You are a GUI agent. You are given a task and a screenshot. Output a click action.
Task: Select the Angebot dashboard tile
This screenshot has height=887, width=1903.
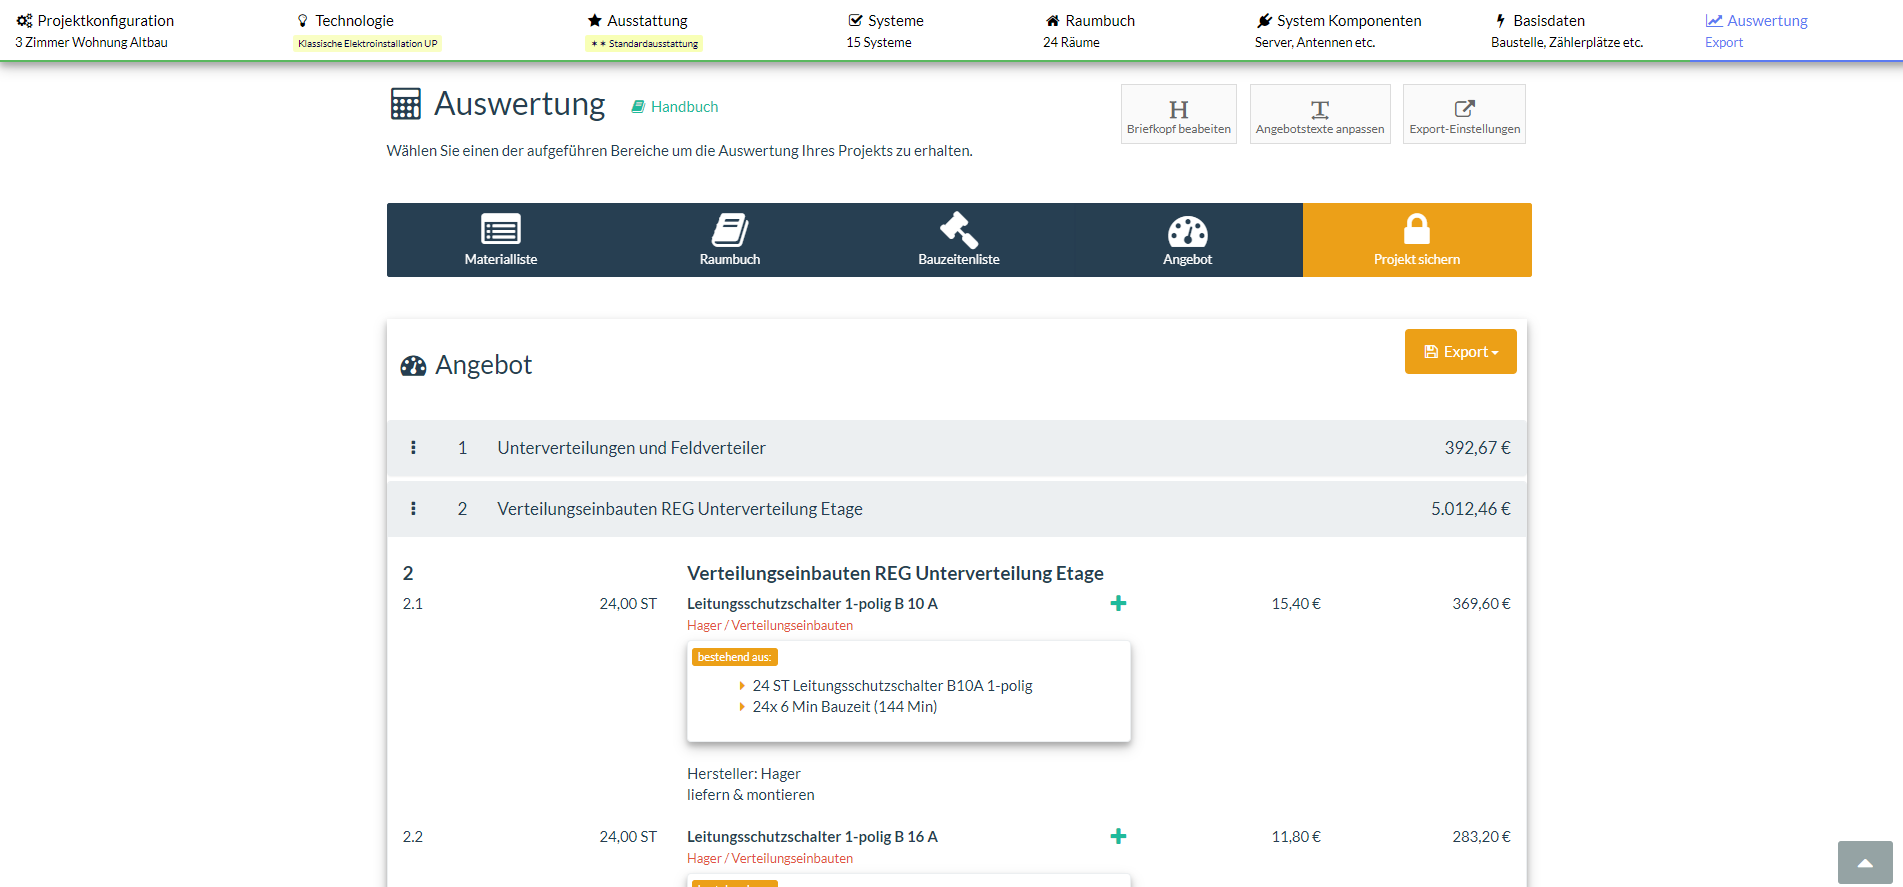click(1187, 240)
